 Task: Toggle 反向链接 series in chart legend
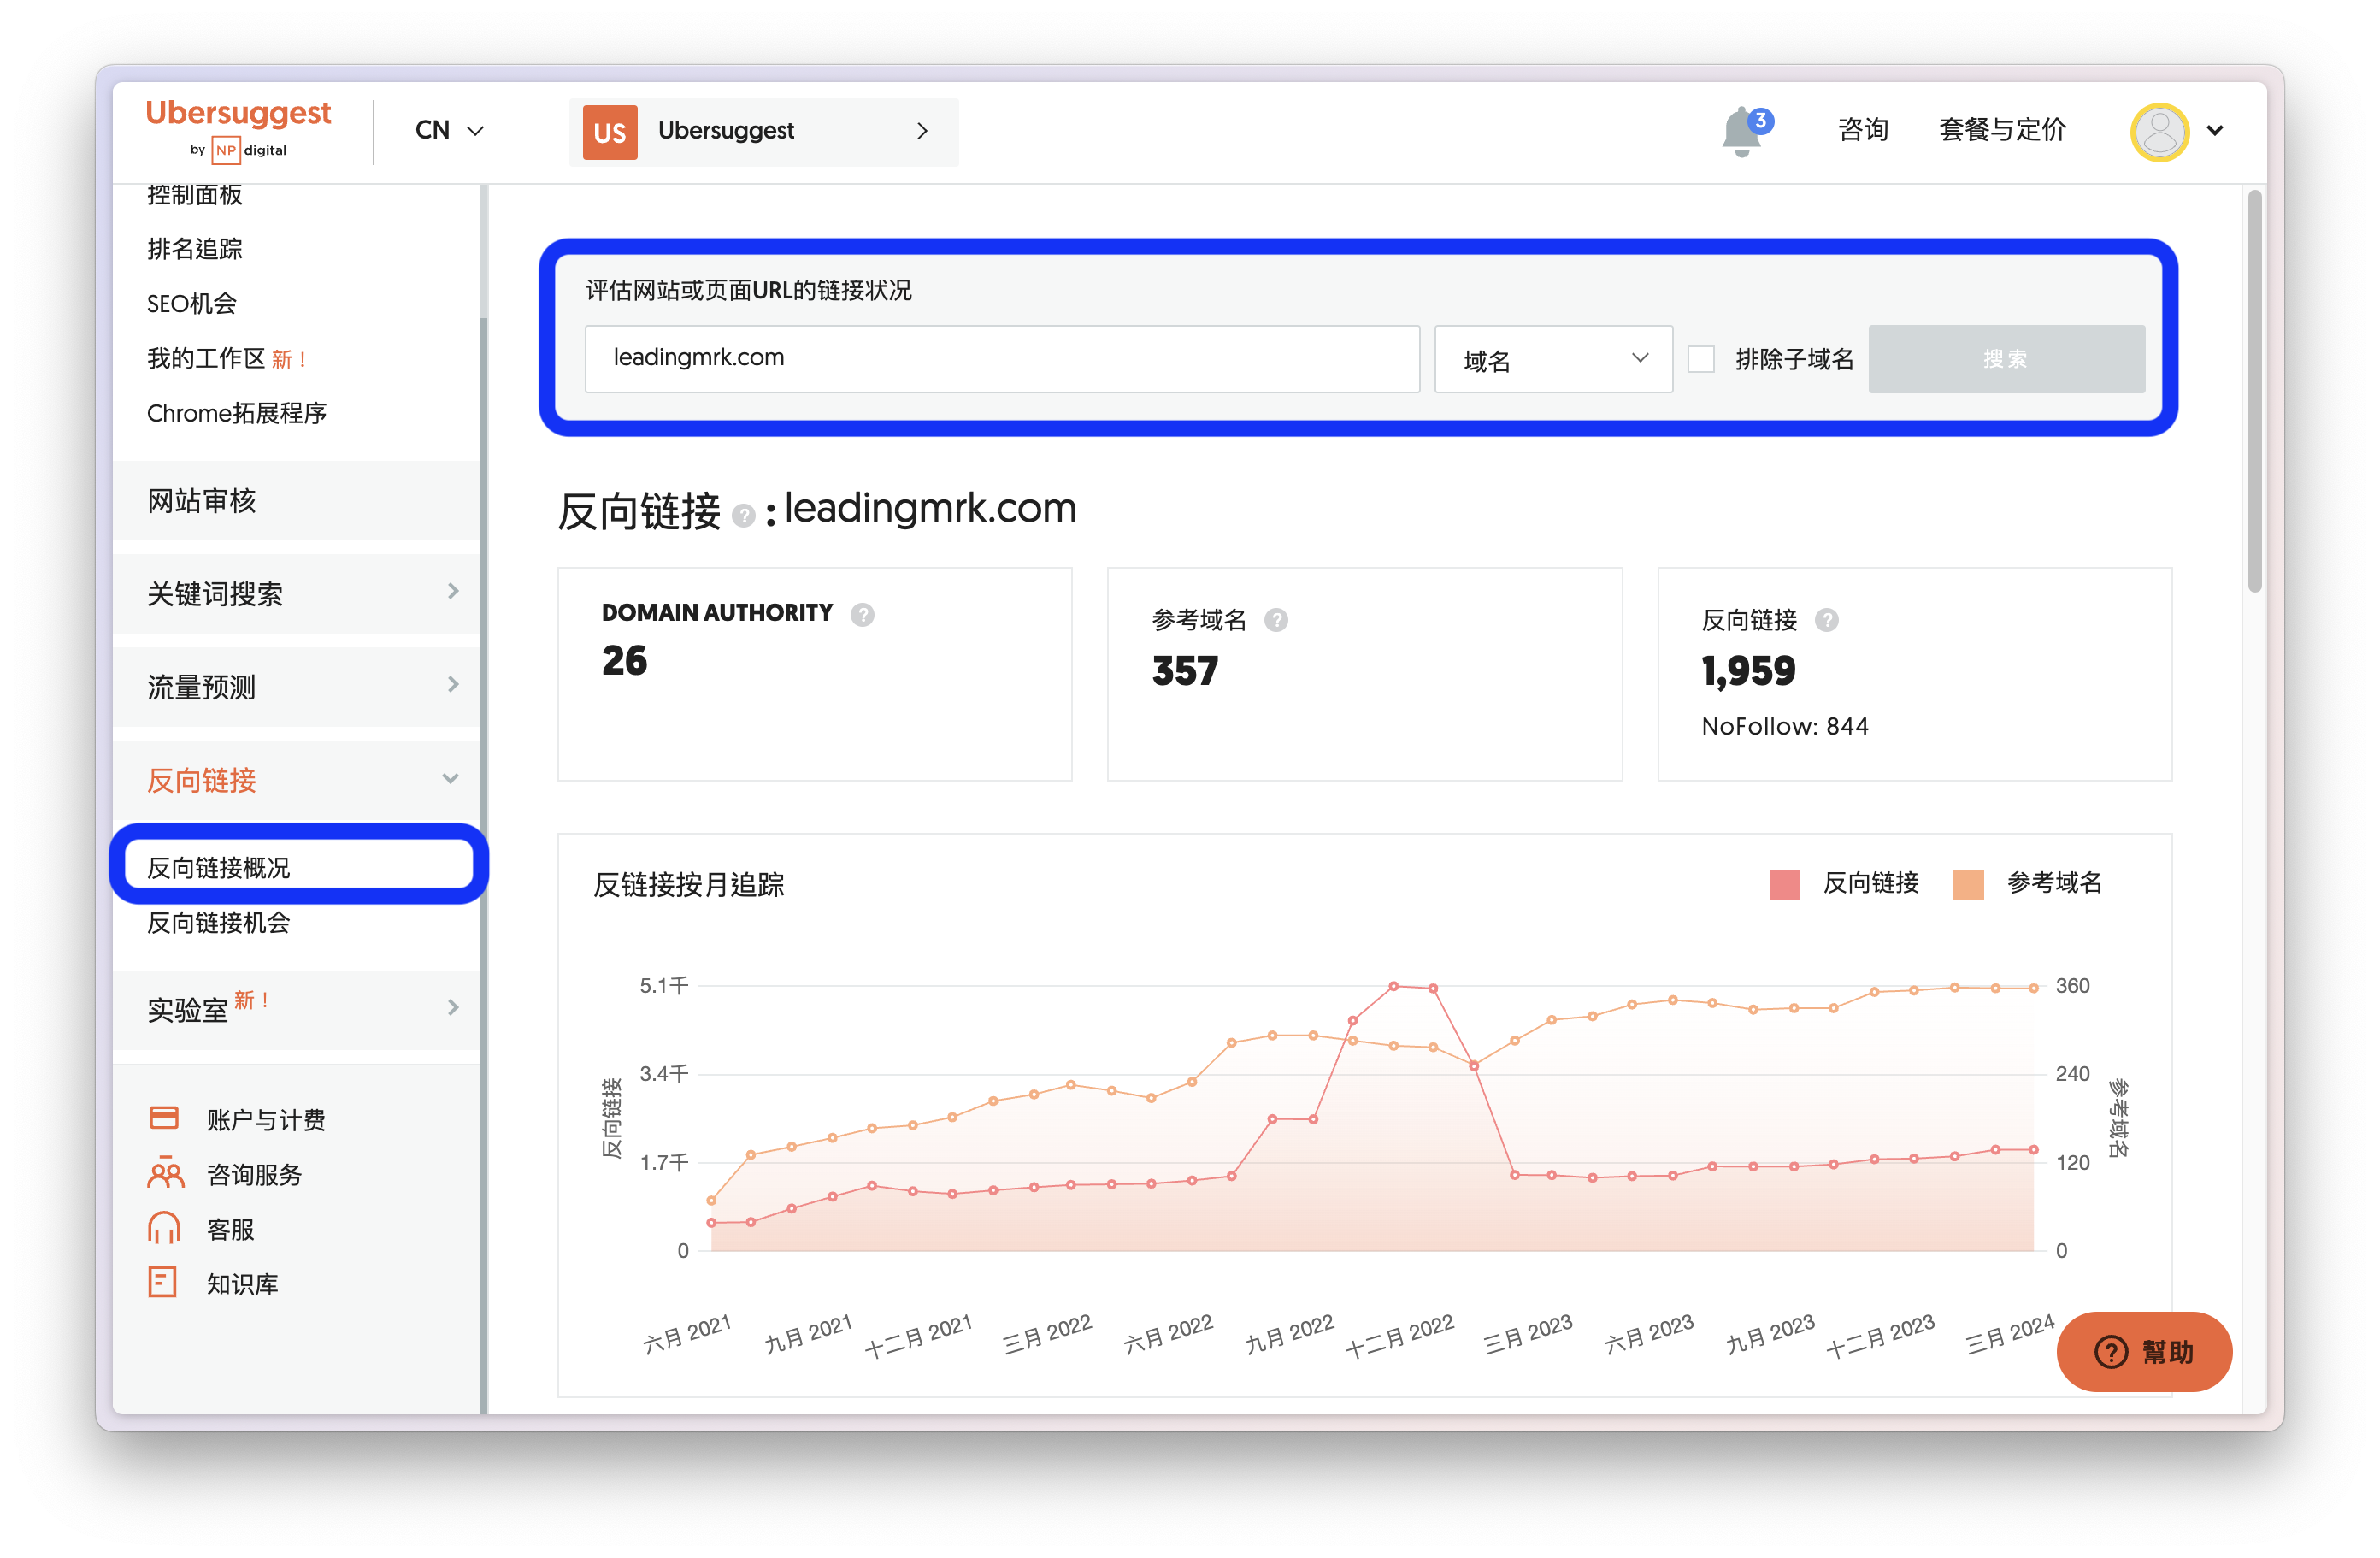point(1844,884)
